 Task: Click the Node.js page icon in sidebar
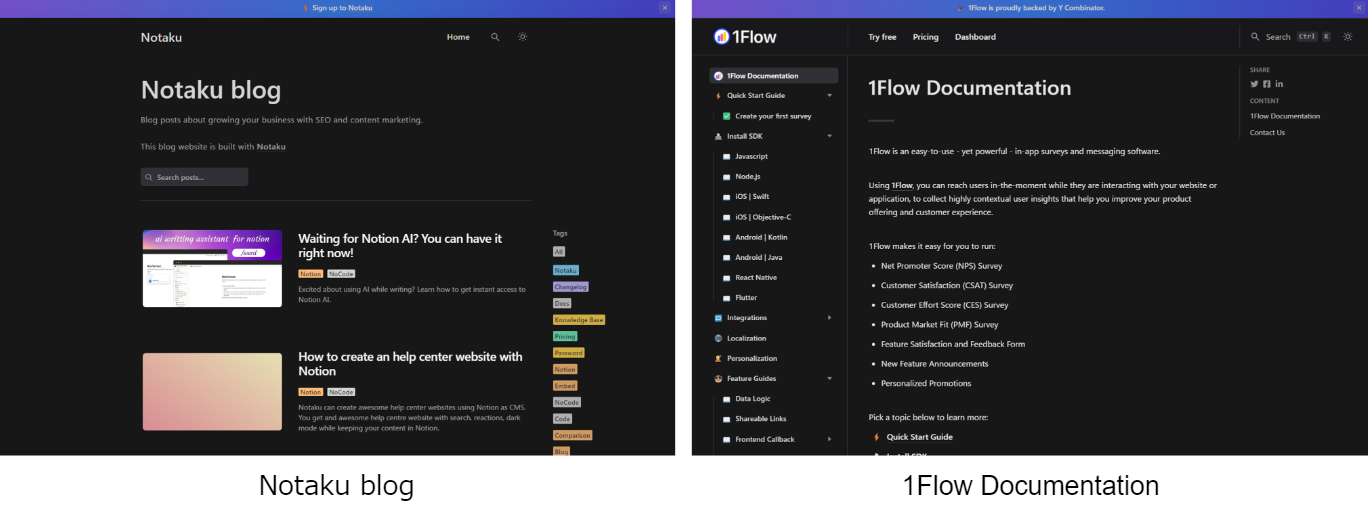click(x=727, y=177)
